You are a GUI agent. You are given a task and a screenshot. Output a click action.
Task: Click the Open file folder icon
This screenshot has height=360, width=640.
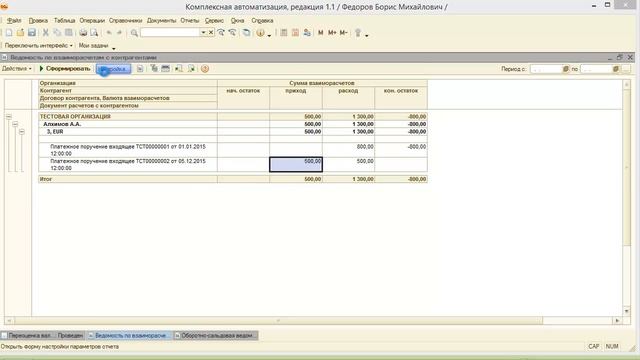[20, 33]
